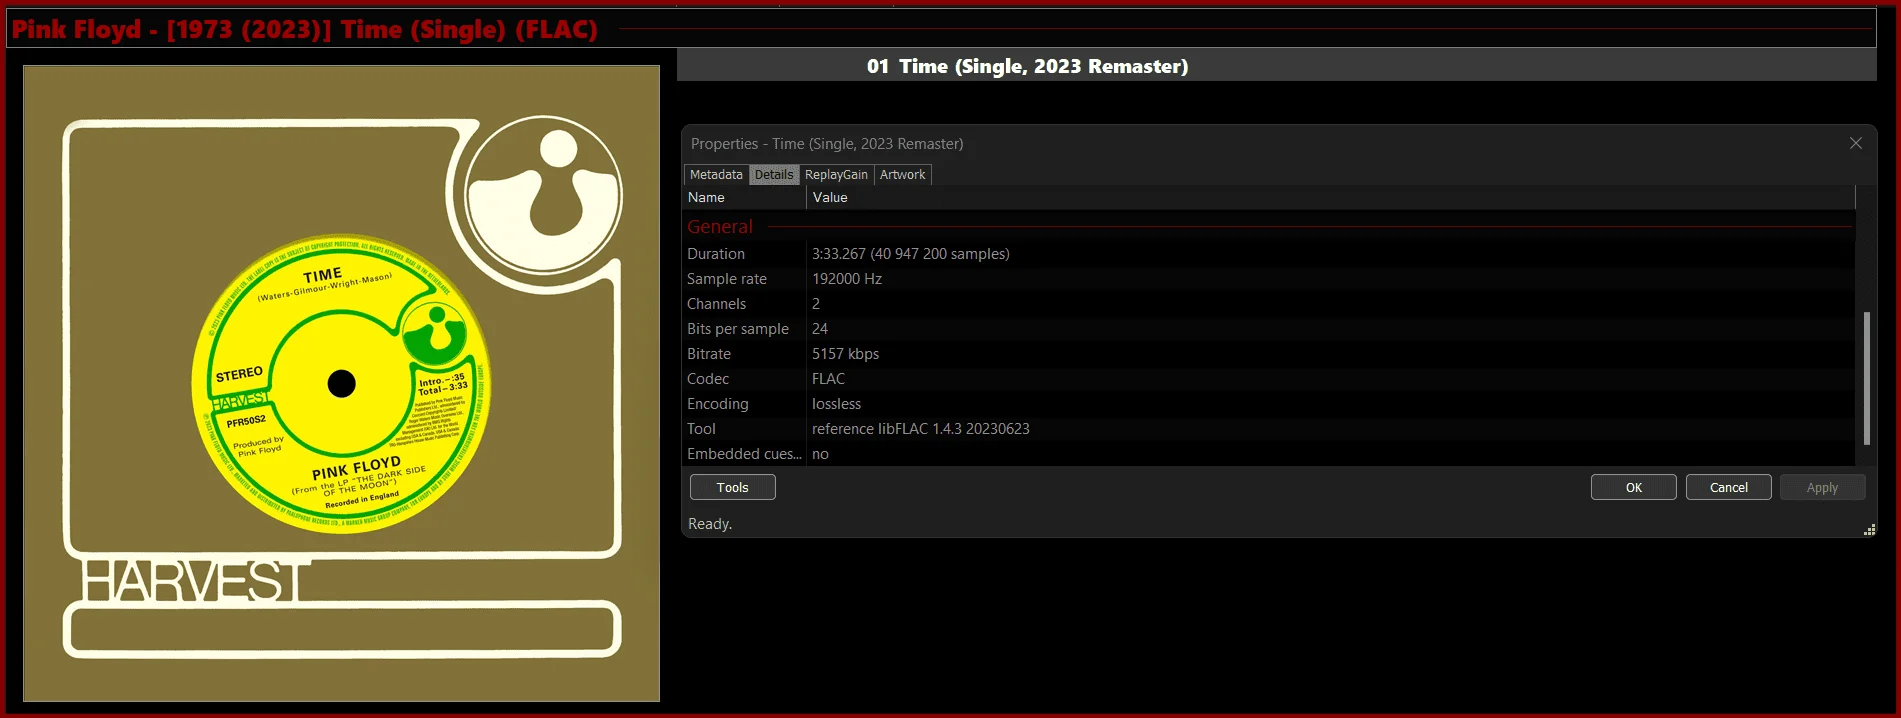
Task: Select the Bits per sample row
Action: (x=1269, y=329)
